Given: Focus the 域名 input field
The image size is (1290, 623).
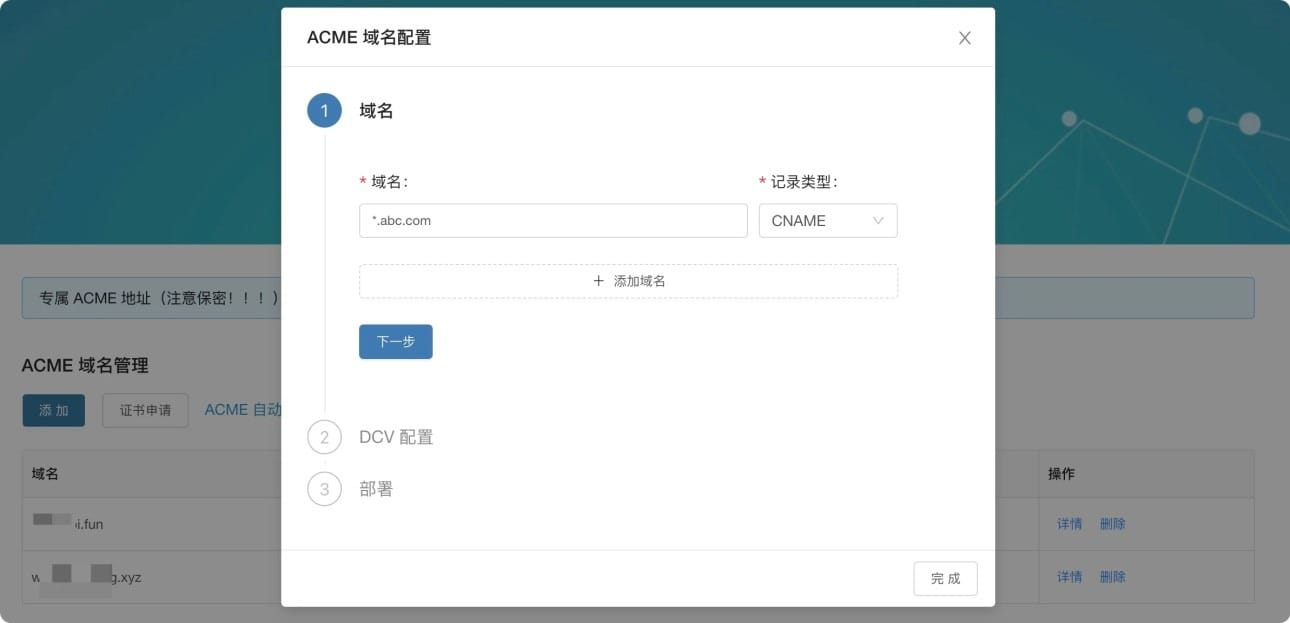Looking at the screenshot, I should 552,221.
